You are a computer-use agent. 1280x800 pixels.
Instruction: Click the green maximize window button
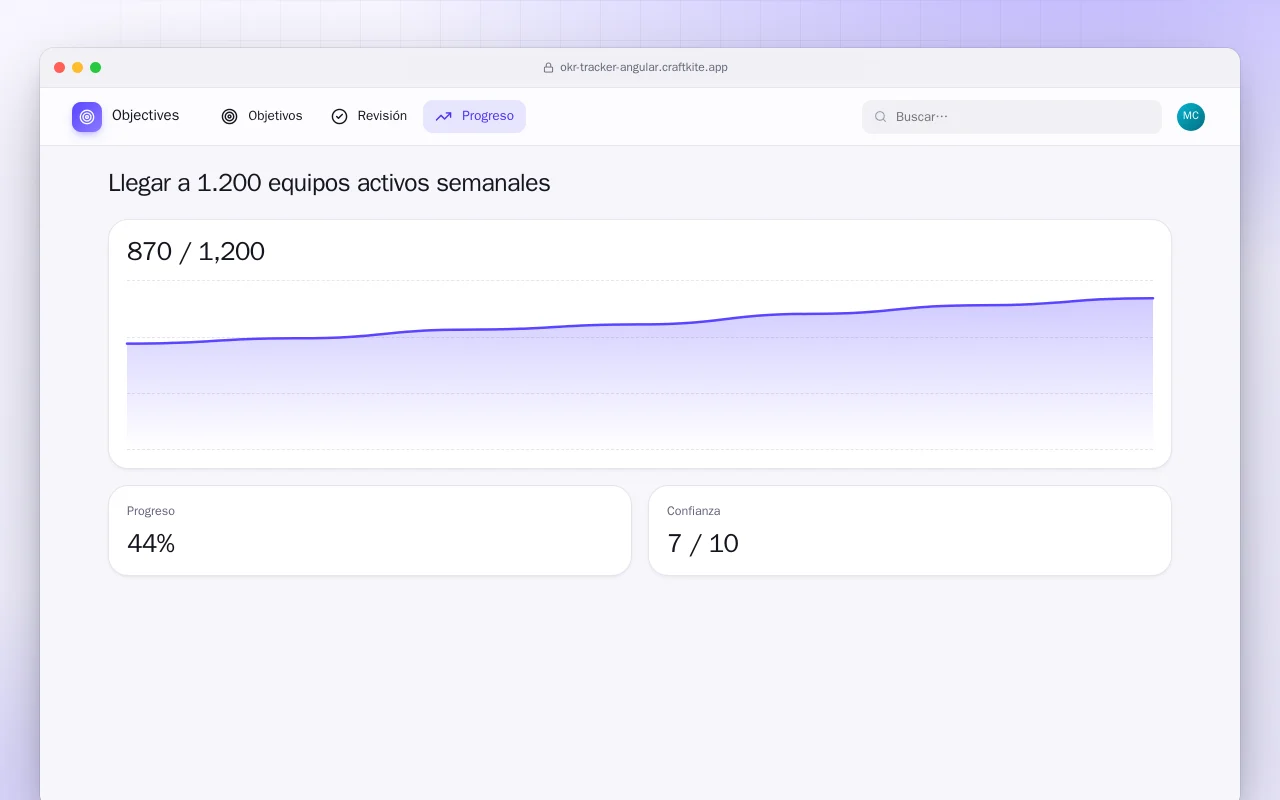point(96,68)
